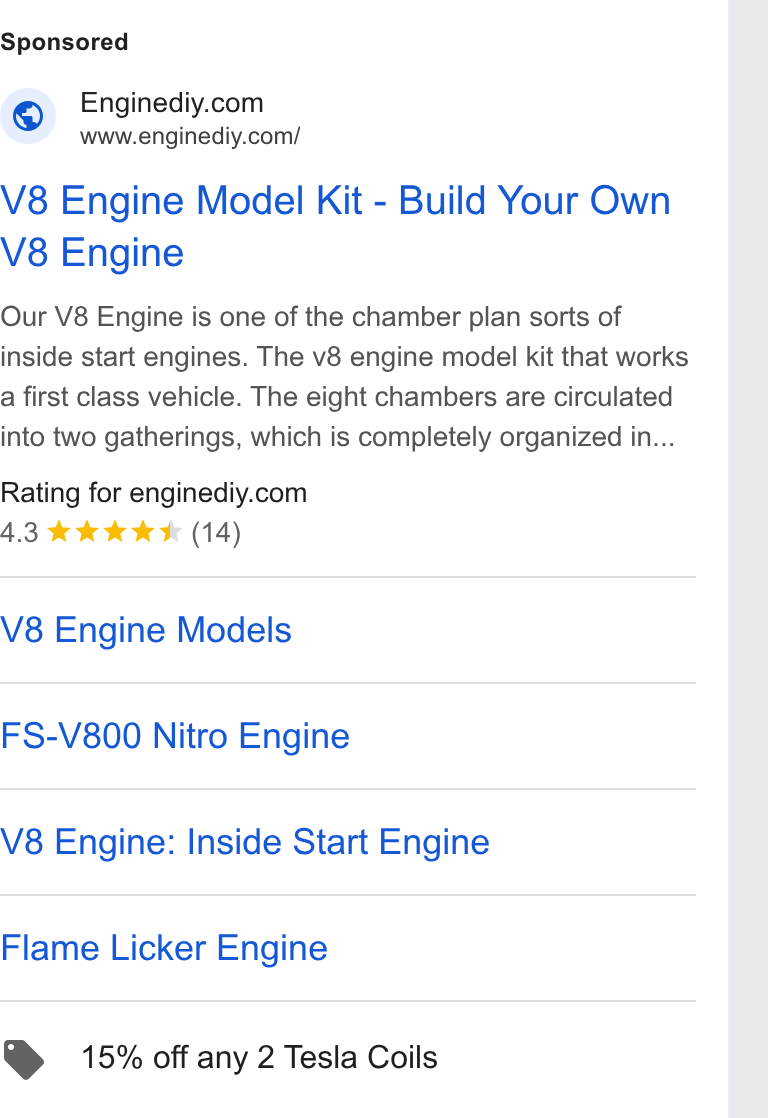Open the V8 Engine Models sitelink
768x1118 pixels.
(x=146, y=630)
